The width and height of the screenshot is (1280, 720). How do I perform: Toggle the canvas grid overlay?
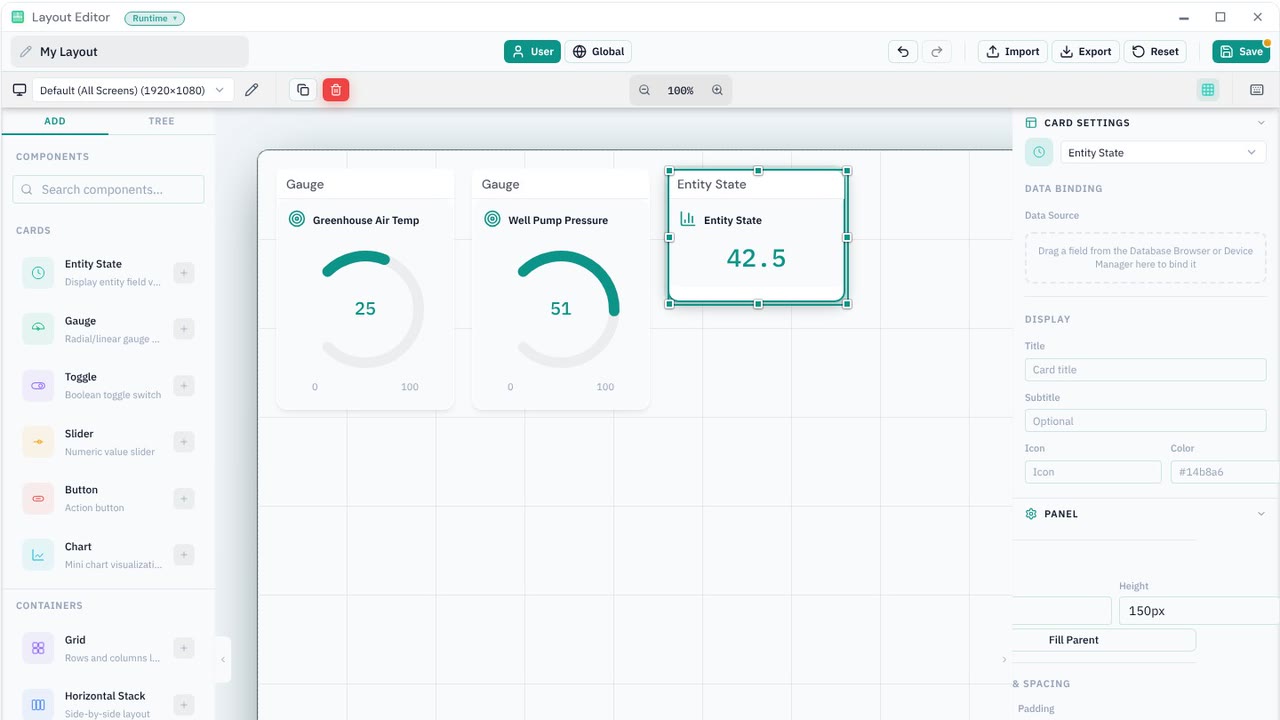1208,90
